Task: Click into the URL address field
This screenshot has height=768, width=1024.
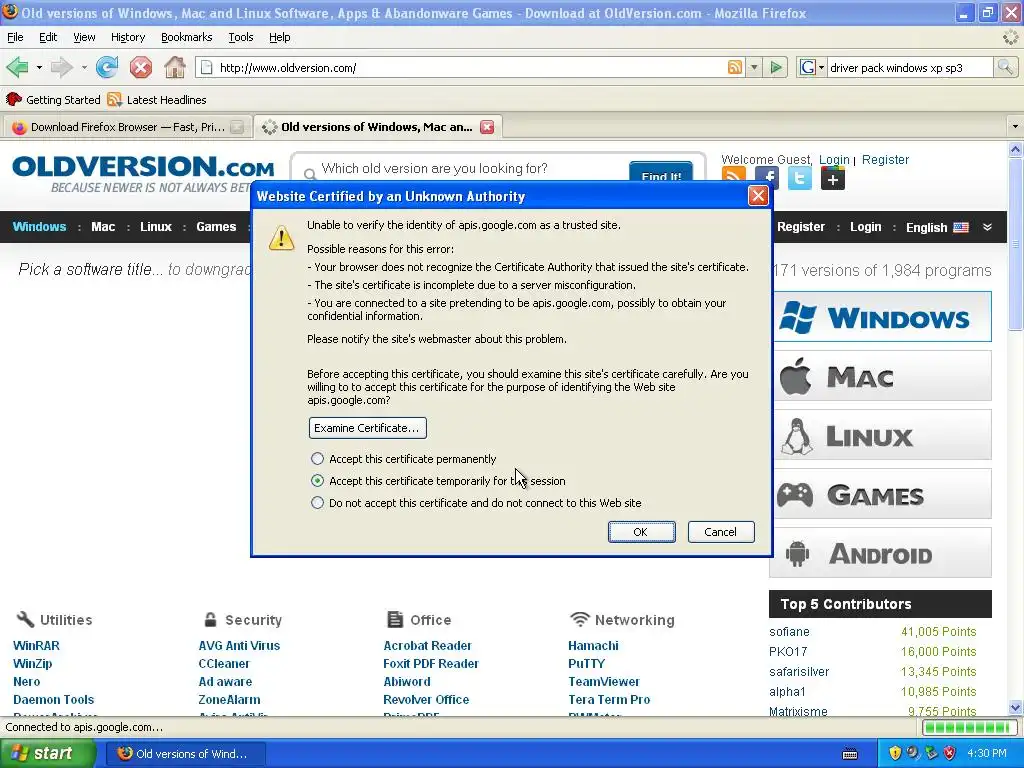Action: tap(470, 67)
